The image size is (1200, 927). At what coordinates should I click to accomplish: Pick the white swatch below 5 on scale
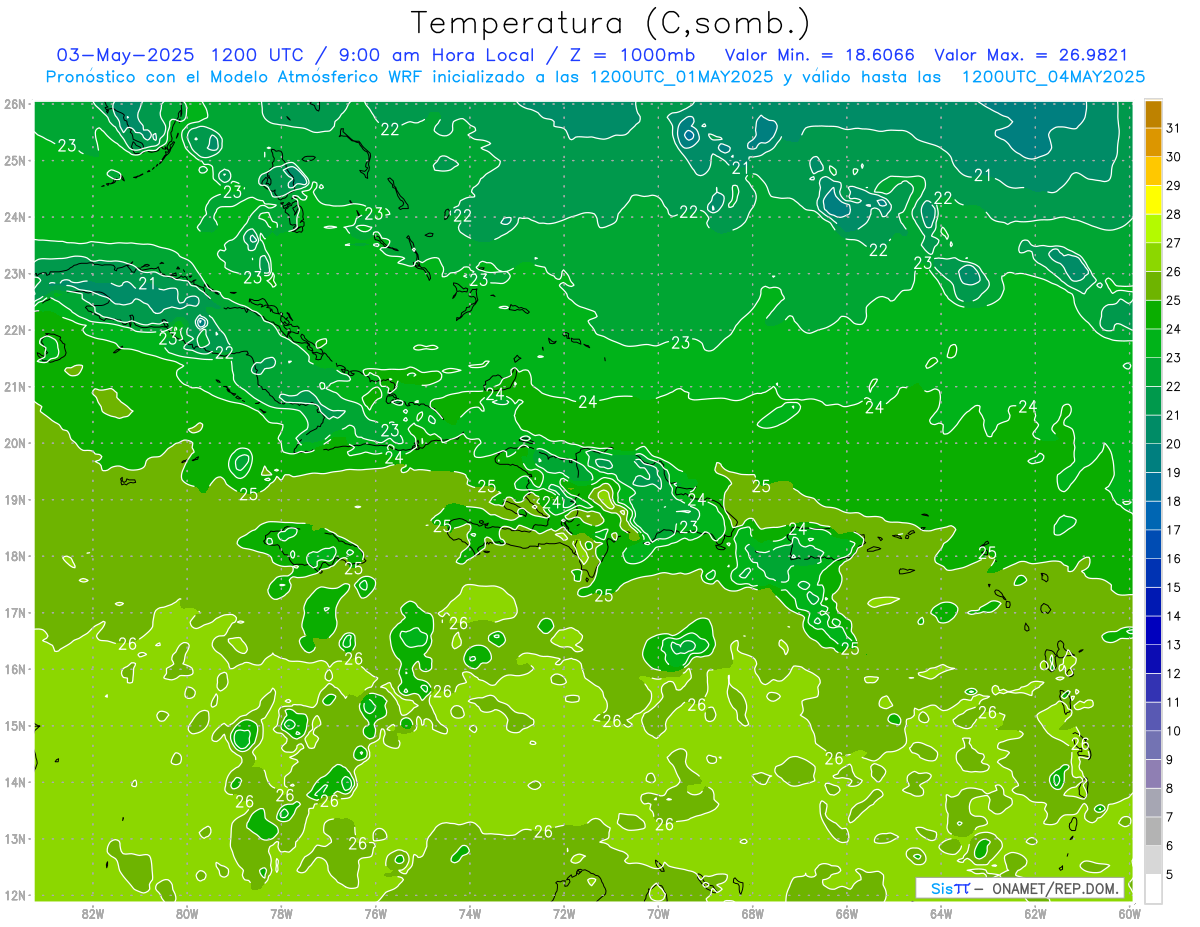[x=1153, y=888]
